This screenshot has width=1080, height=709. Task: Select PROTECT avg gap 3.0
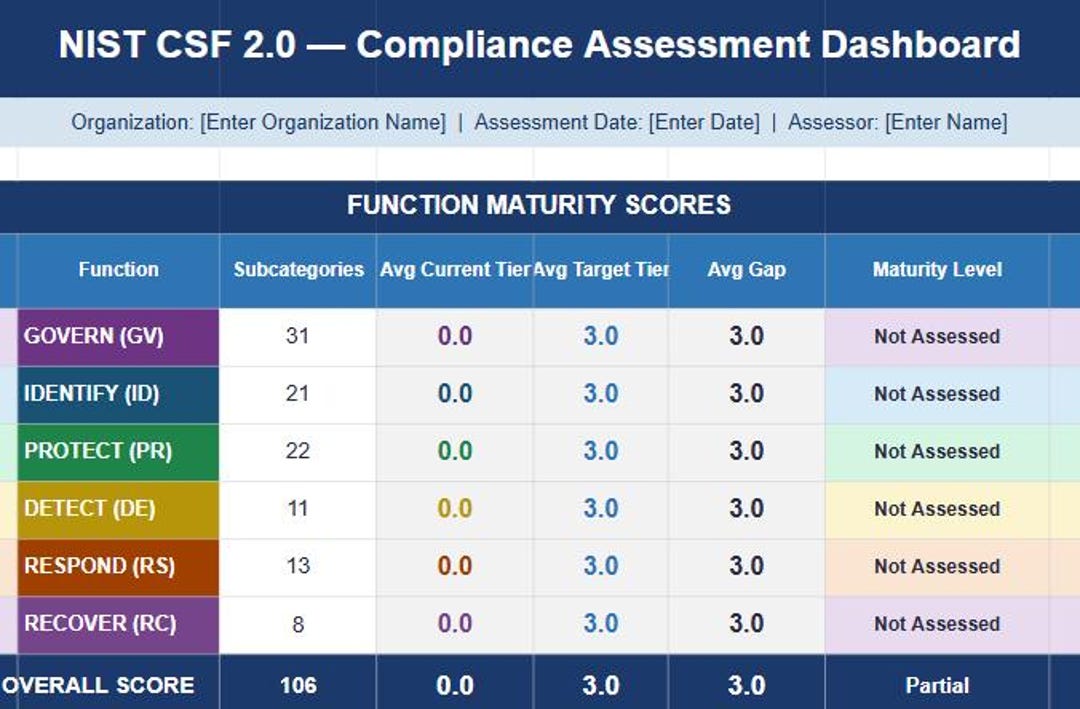pyautogui.click(x=747, y=452)
